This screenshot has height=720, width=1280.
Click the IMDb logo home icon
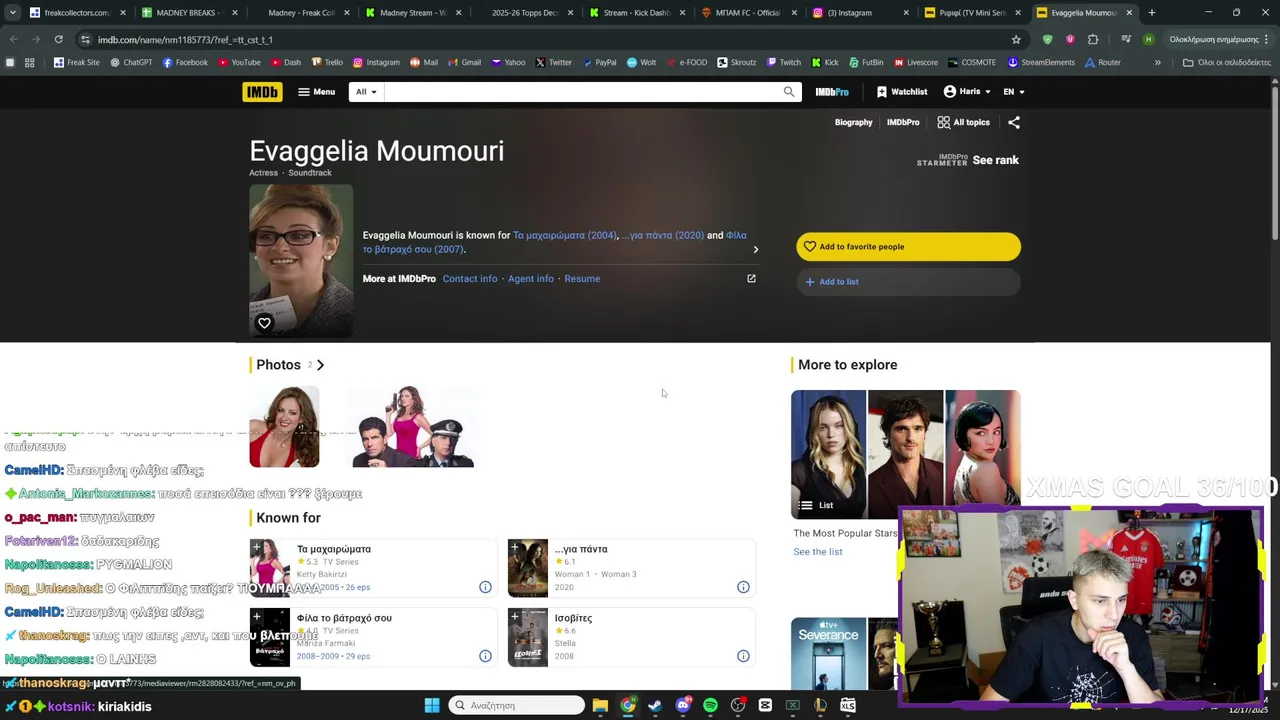262,92
